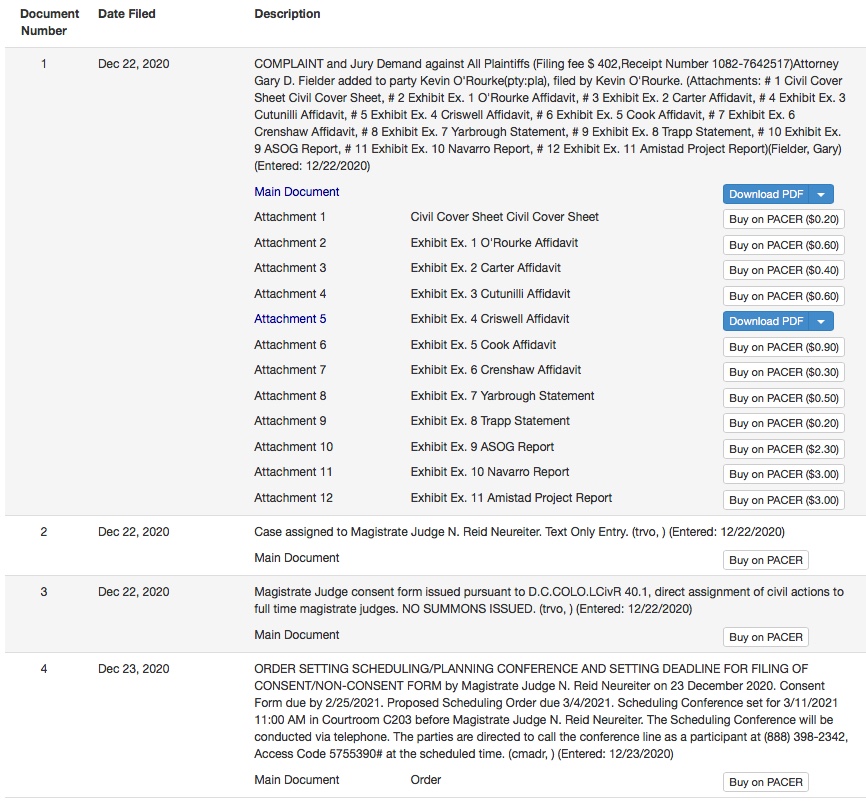Select the Attachment 4 label
Viewport: 866px width, 811px height.
(290, 293)
